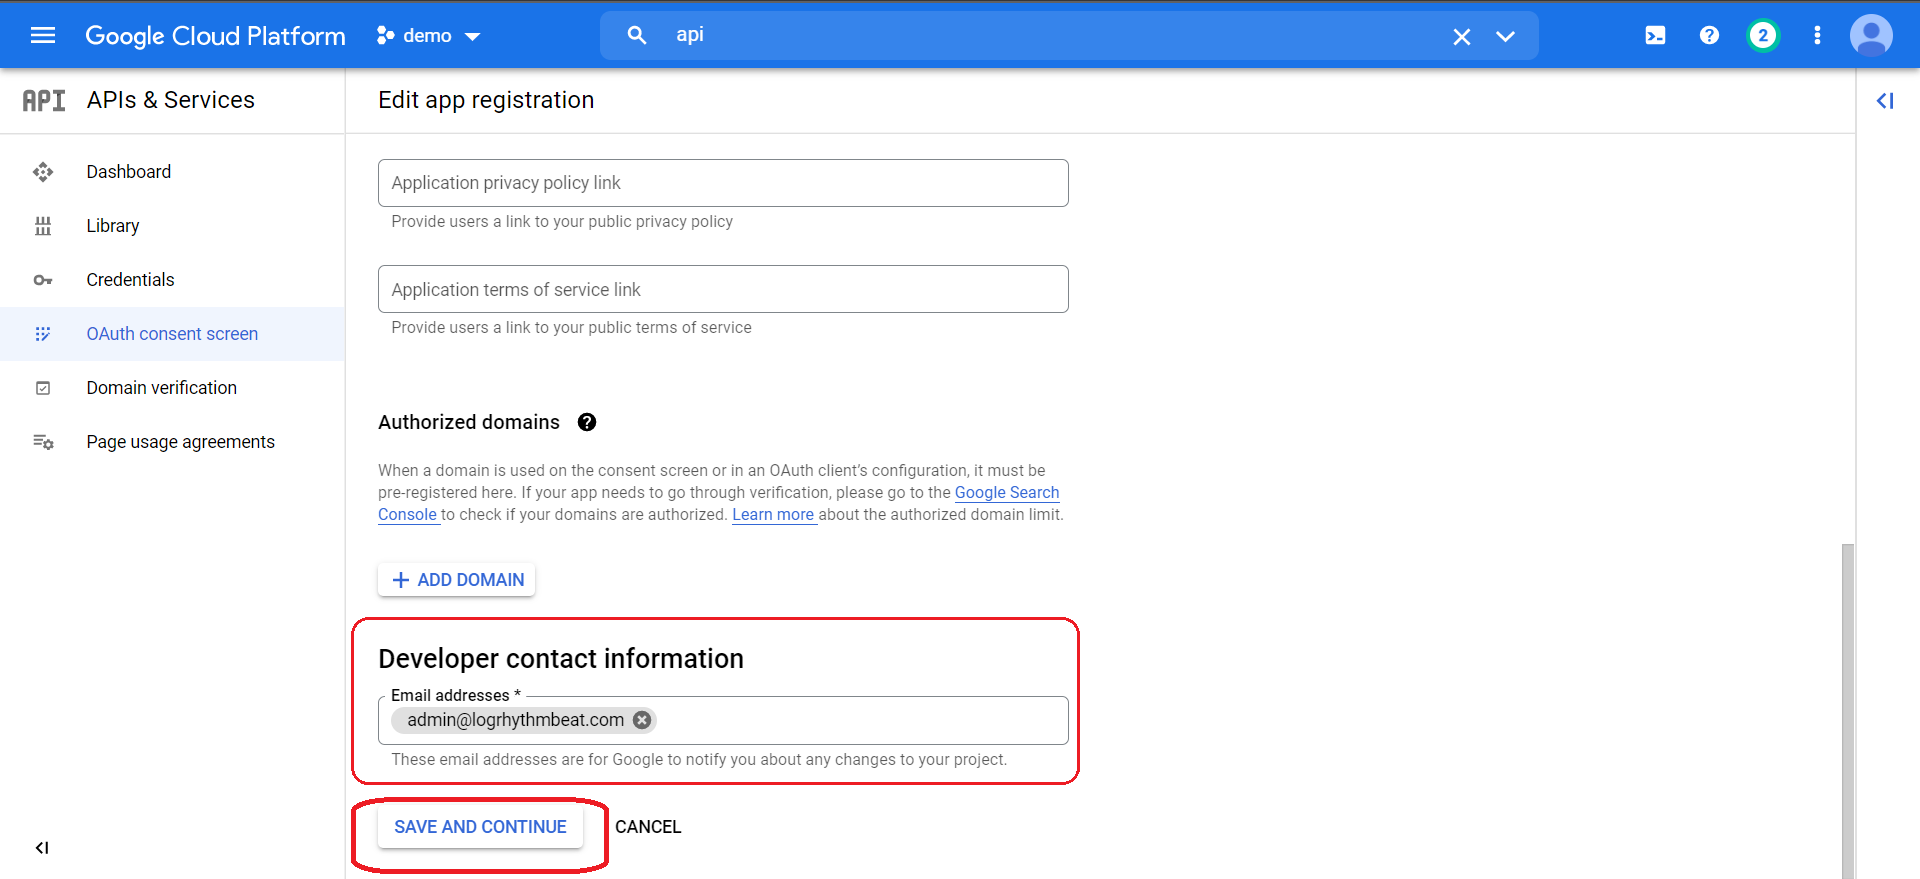Open the hamburger navigation menu
Screen dimensions: 1920x879
point(43,36)
